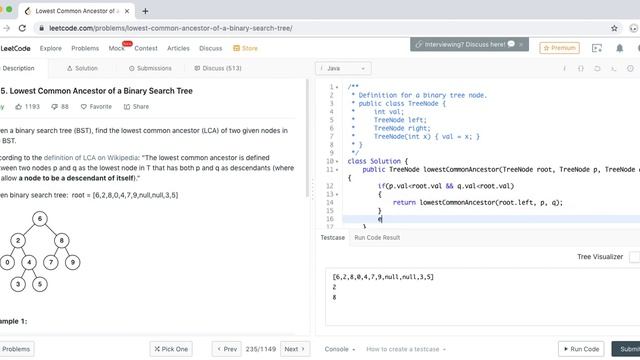Select the Testcase tab
This screenshot has height=360, width=640.
point(333,238)
